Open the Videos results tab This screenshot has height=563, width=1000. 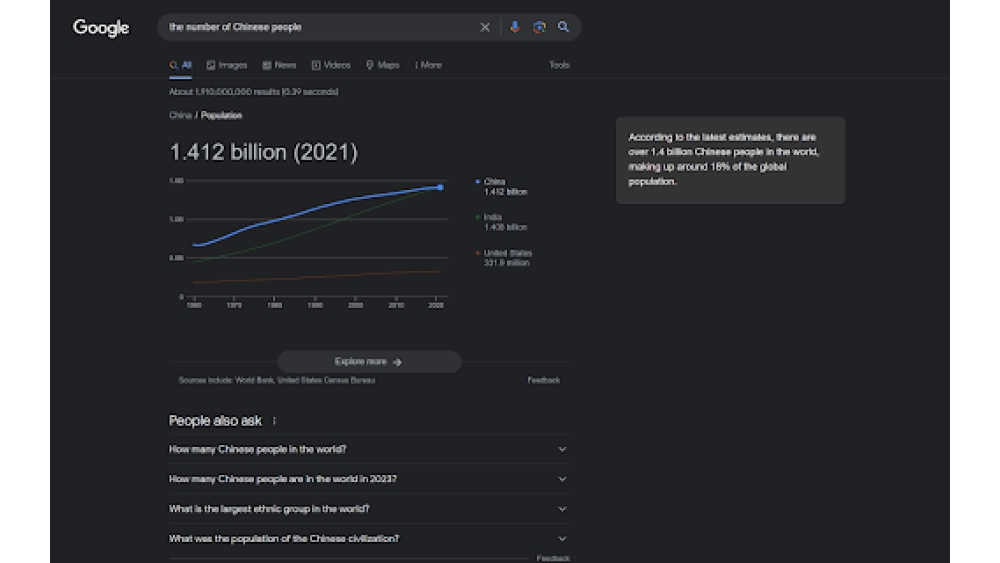pyautogui.click(x=331, y=65)
